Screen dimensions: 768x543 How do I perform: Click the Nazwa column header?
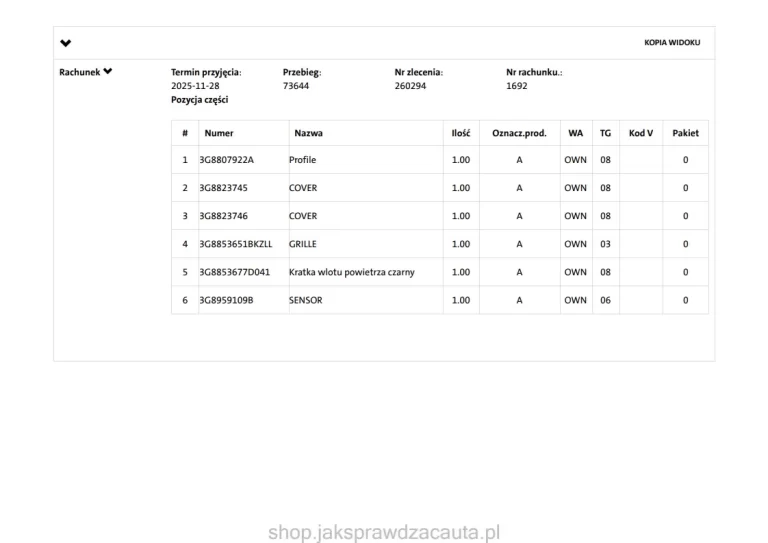pos(308,133)
